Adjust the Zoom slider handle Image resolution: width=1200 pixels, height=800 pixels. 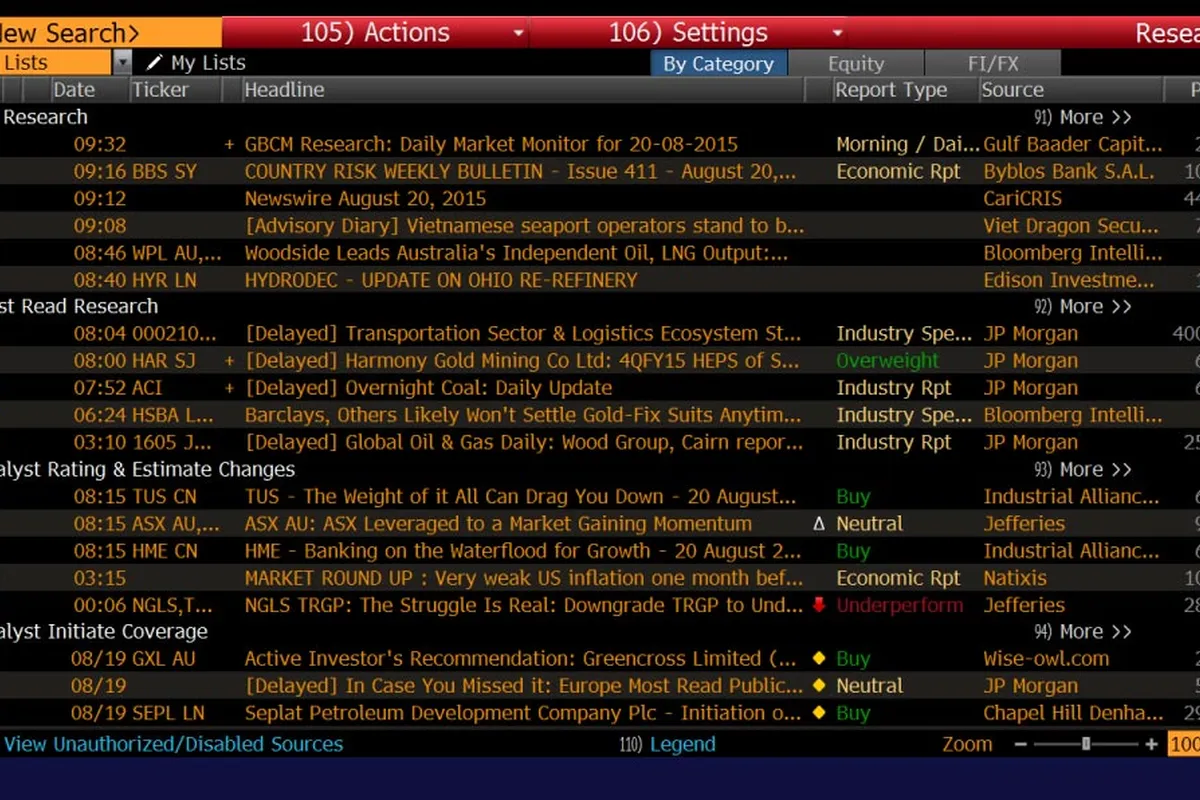click(1086, 744)
